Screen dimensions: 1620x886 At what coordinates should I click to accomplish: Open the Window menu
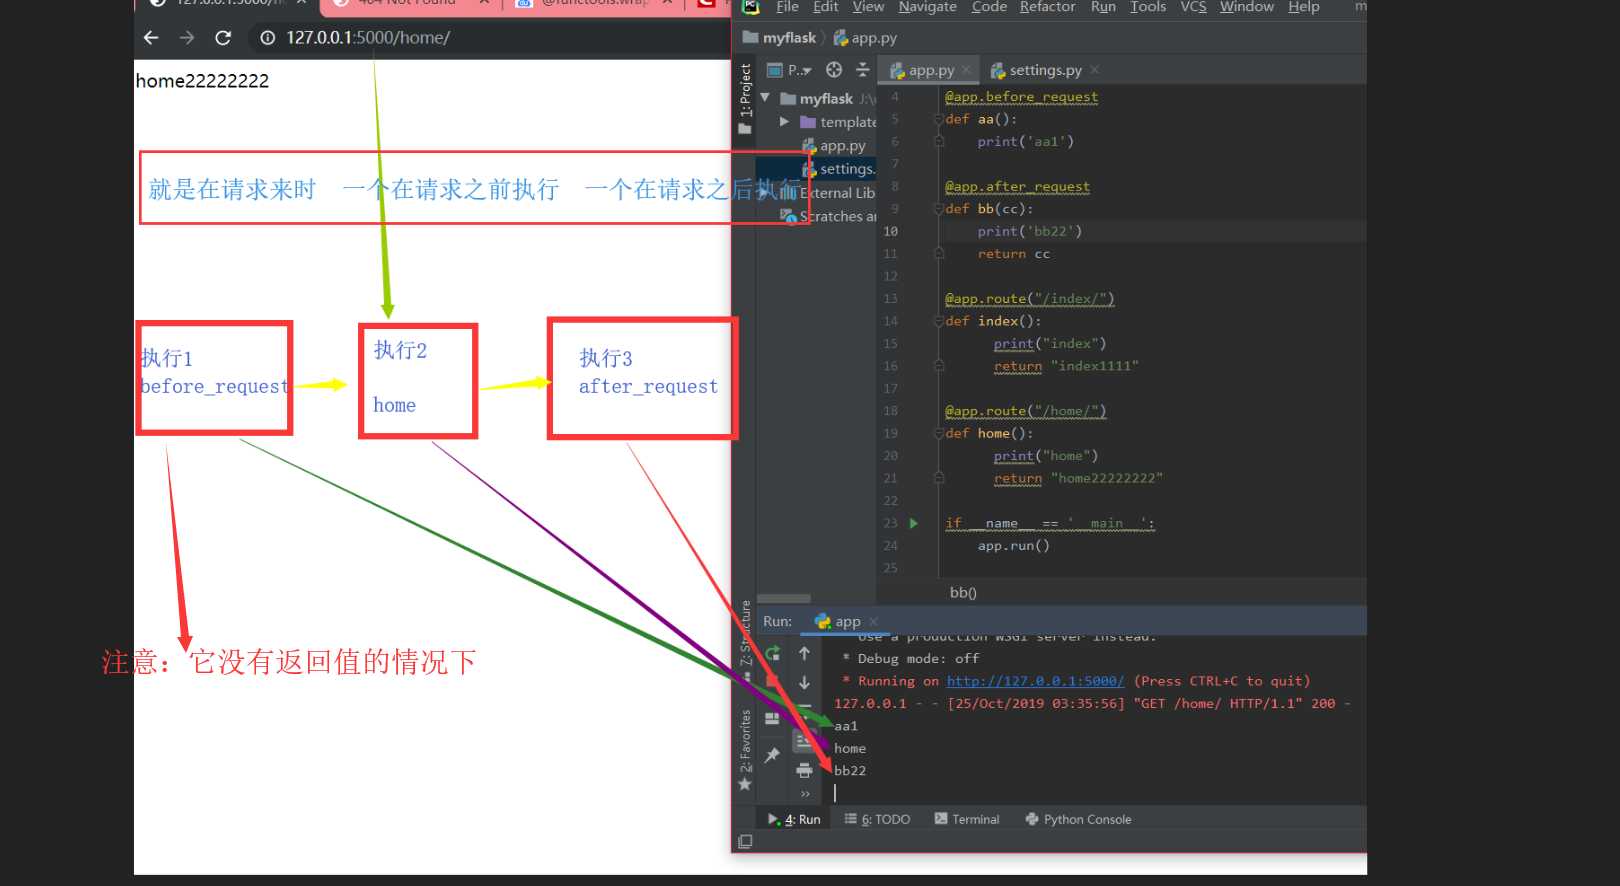[x=1246, y=7]
